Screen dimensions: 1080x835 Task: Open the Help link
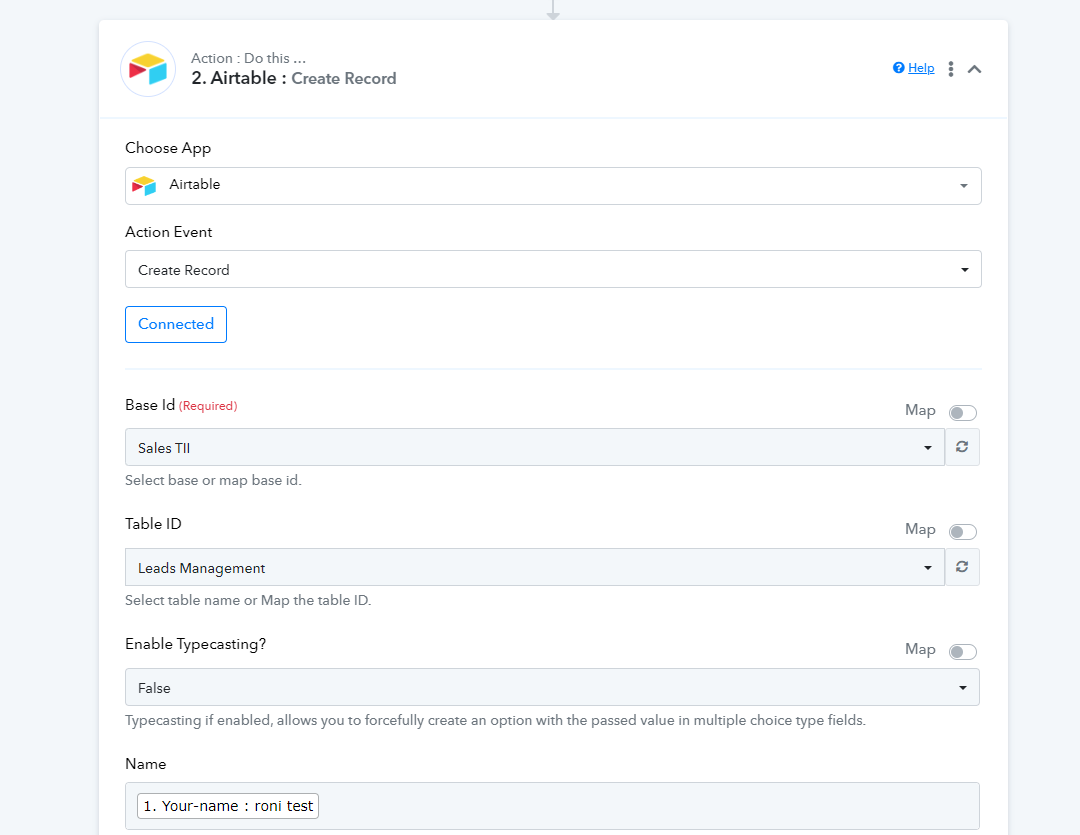921,68
